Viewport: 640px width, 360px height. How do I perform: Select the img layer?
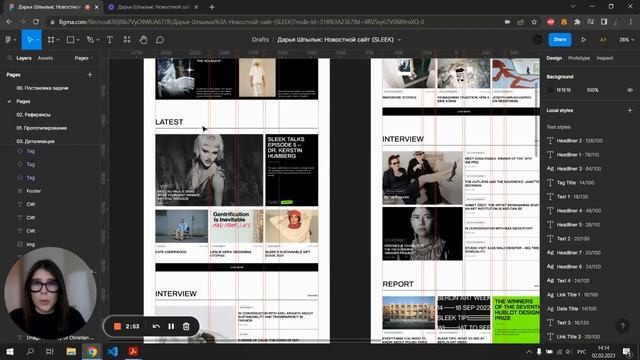pyautogui.click(x=31, y=244)
